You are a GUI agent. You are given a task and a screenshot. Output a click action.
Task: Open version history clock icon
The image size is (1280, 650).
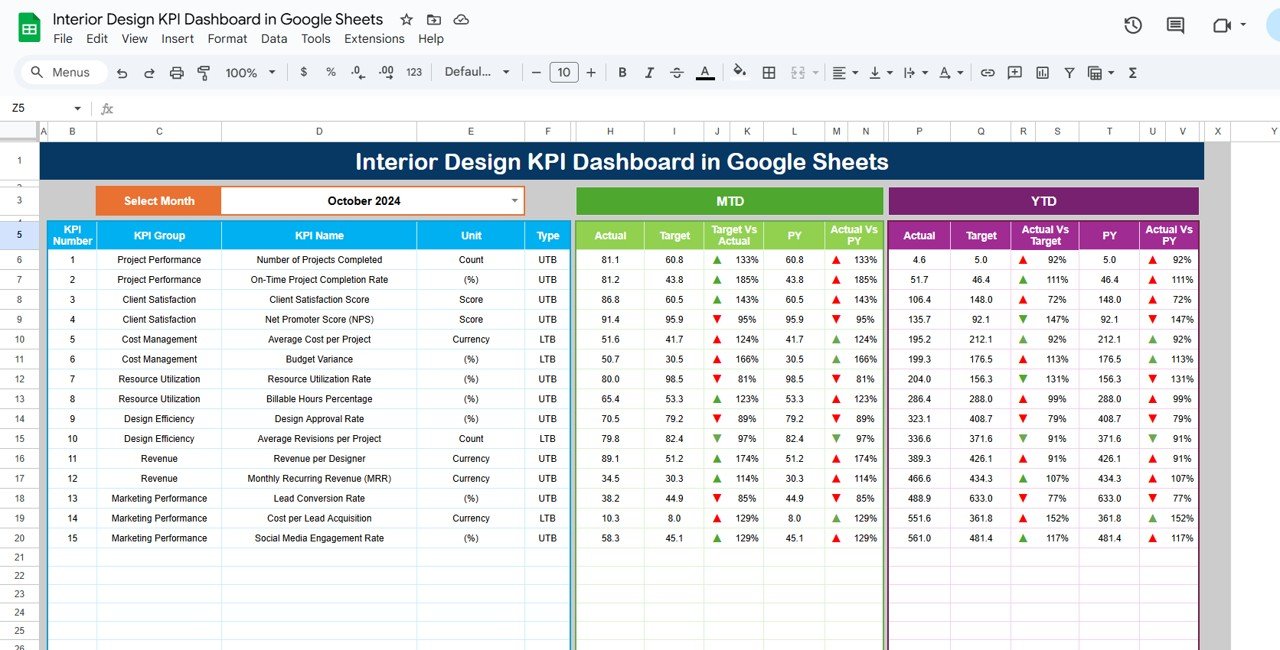[x=1133, y=26]
